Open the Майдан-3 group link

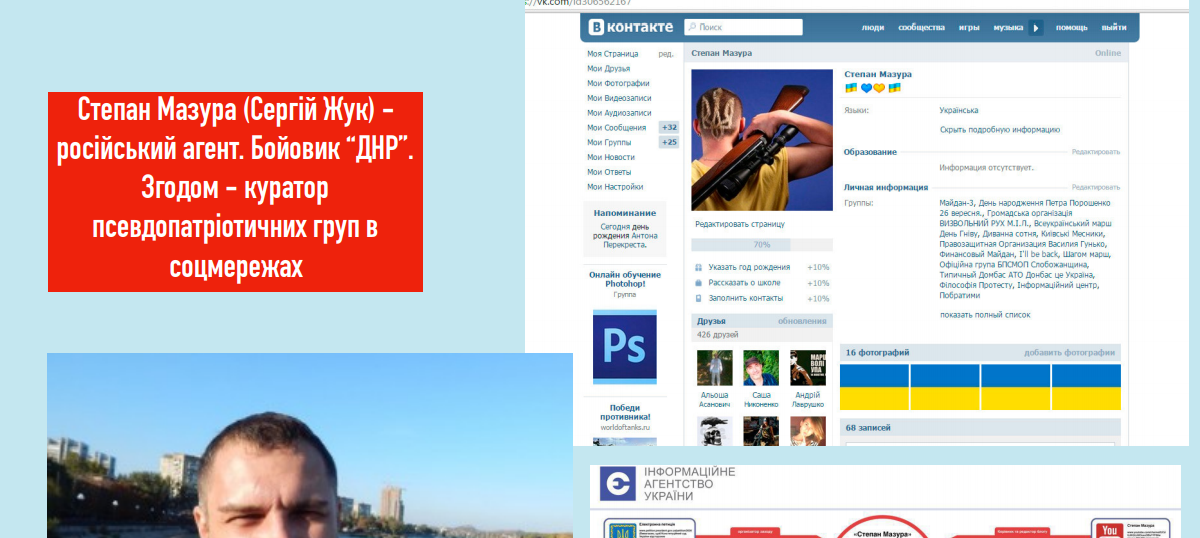coord(957,203)
